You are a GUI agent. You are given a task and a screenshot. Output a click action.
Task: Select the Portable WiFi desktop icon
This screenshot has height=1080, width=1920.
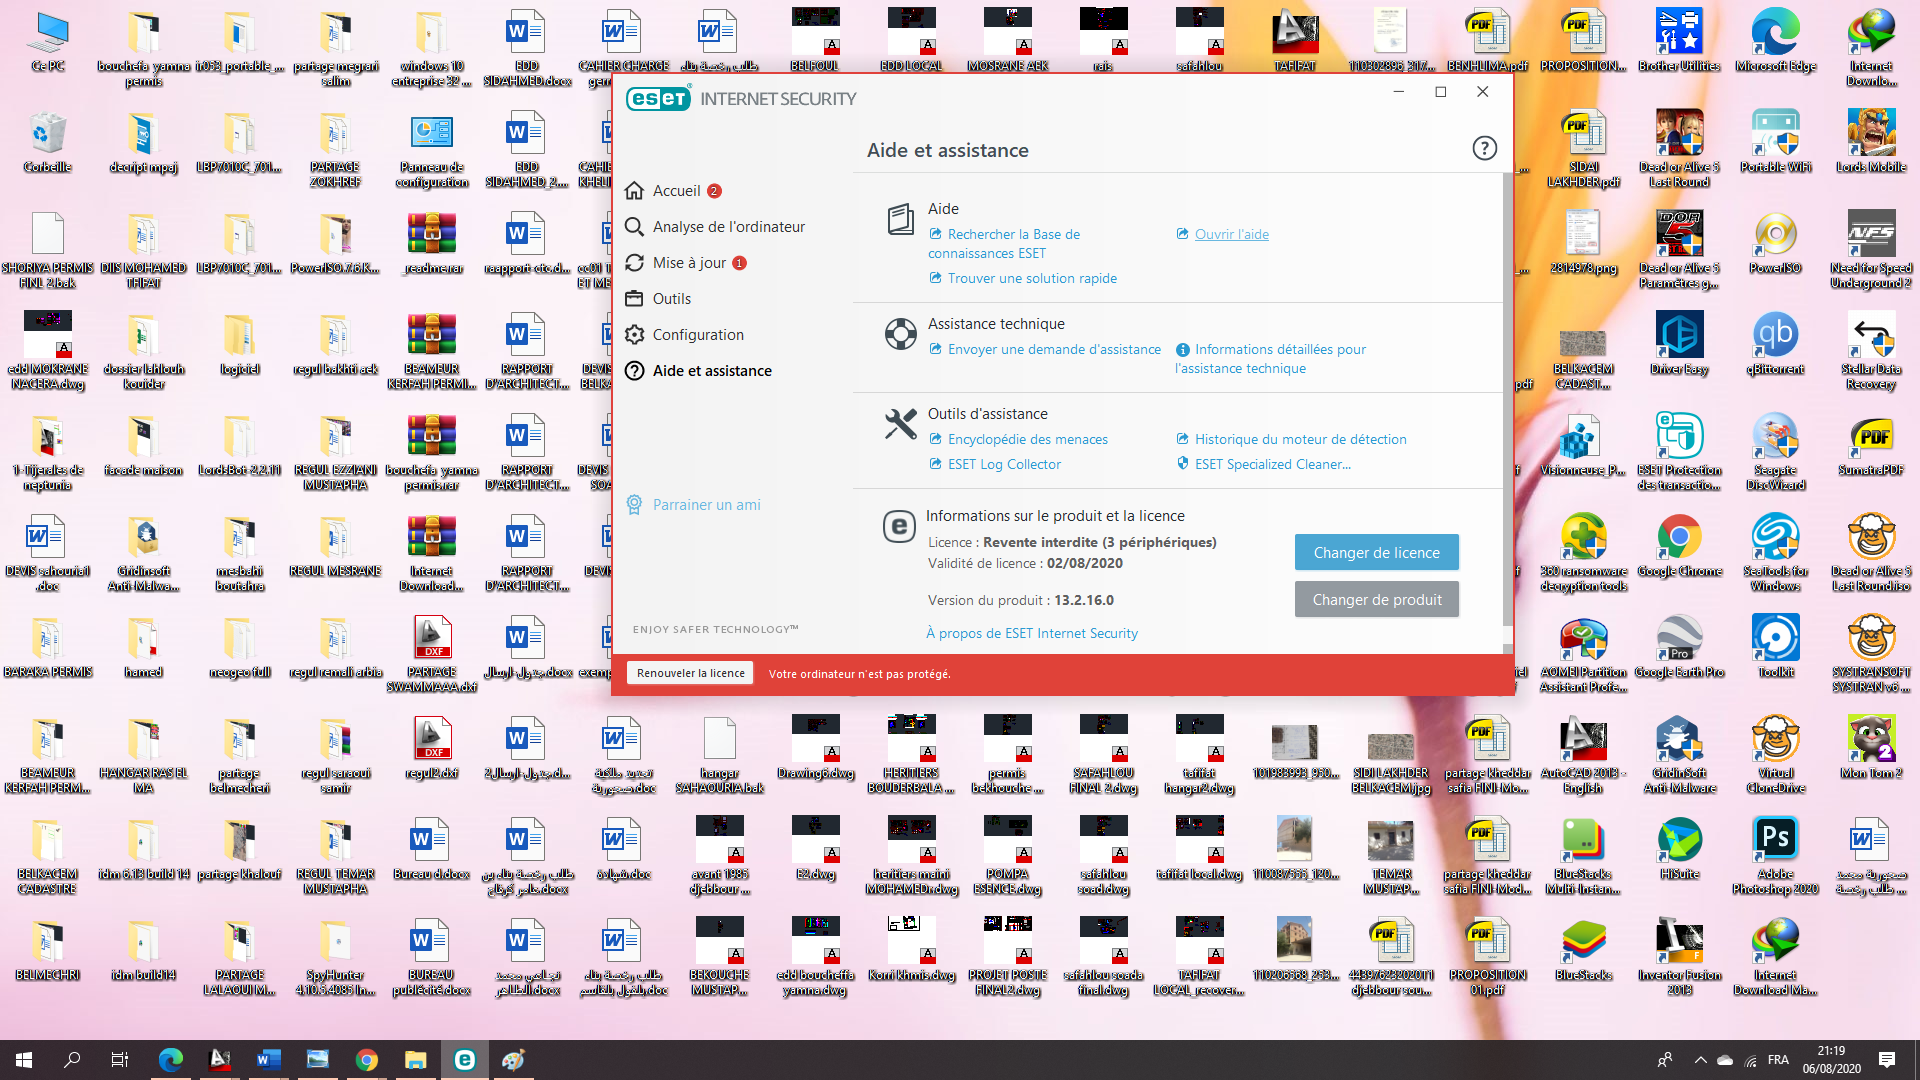coord(1775,142)
